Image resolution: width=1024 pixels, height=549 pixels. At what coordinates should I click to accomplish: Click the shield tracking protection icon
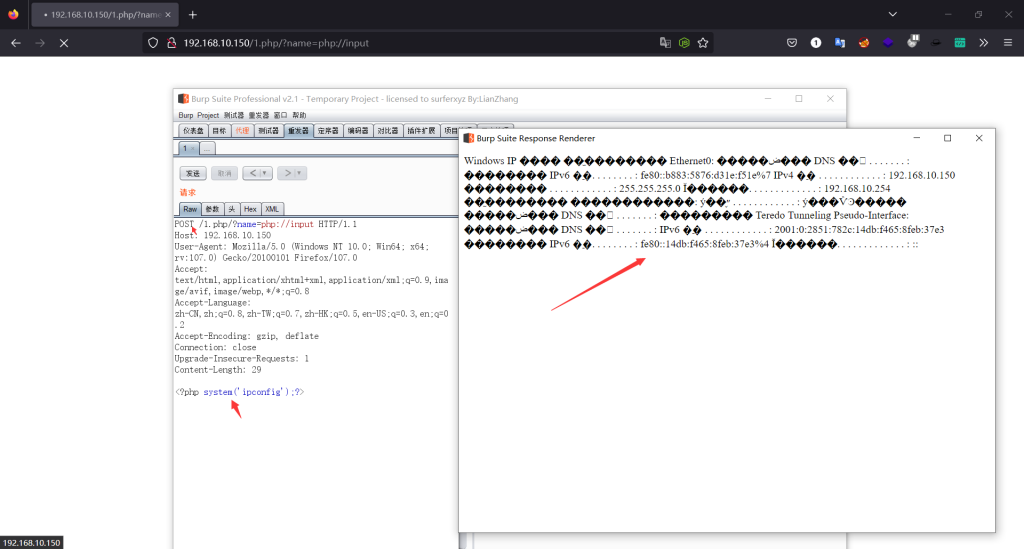point(152,43)
